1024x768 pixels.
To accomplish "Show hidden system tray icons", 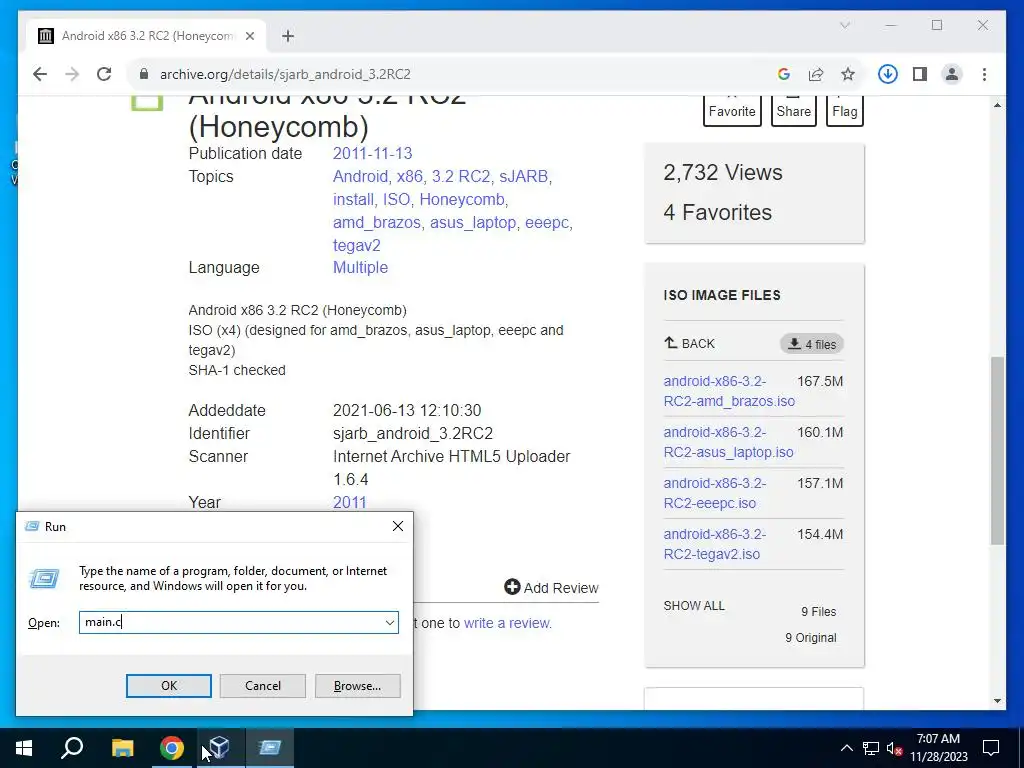I will [x=846, y=748].
